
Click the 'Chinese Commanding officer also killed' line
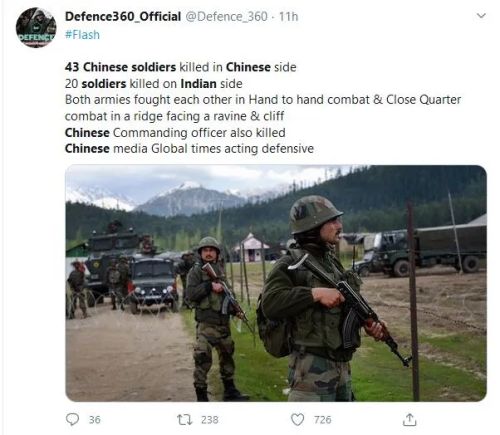[175, 132]
